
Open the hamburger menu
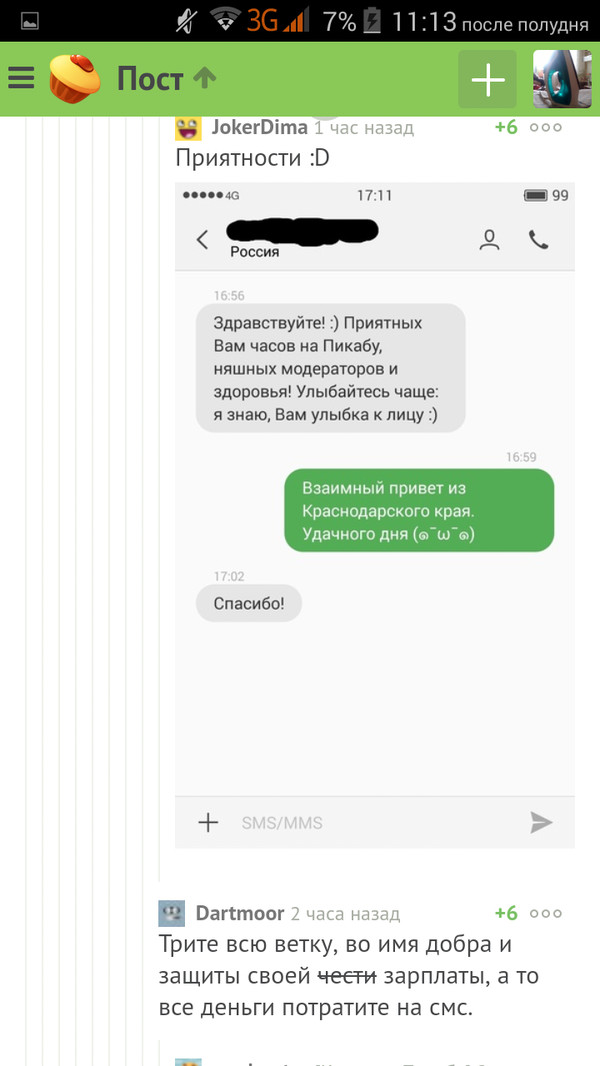point(21,78)
